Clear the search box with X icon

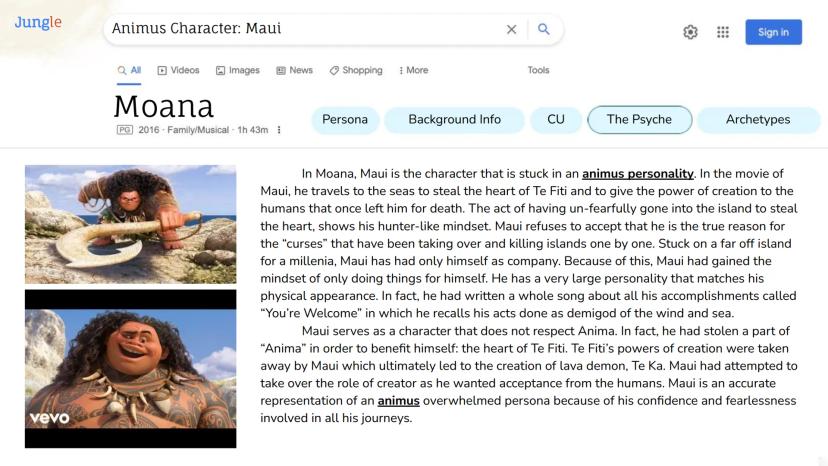(512, 30)
